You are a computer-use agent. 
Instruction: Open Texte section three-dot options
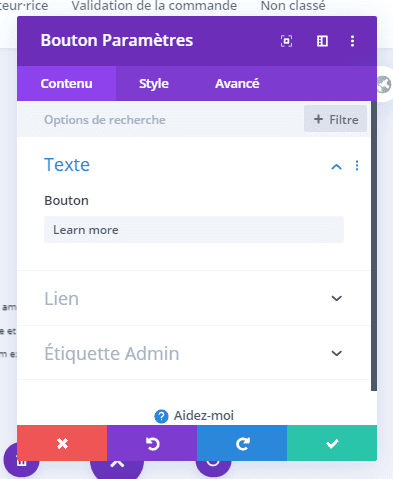[x=357, y=166]
